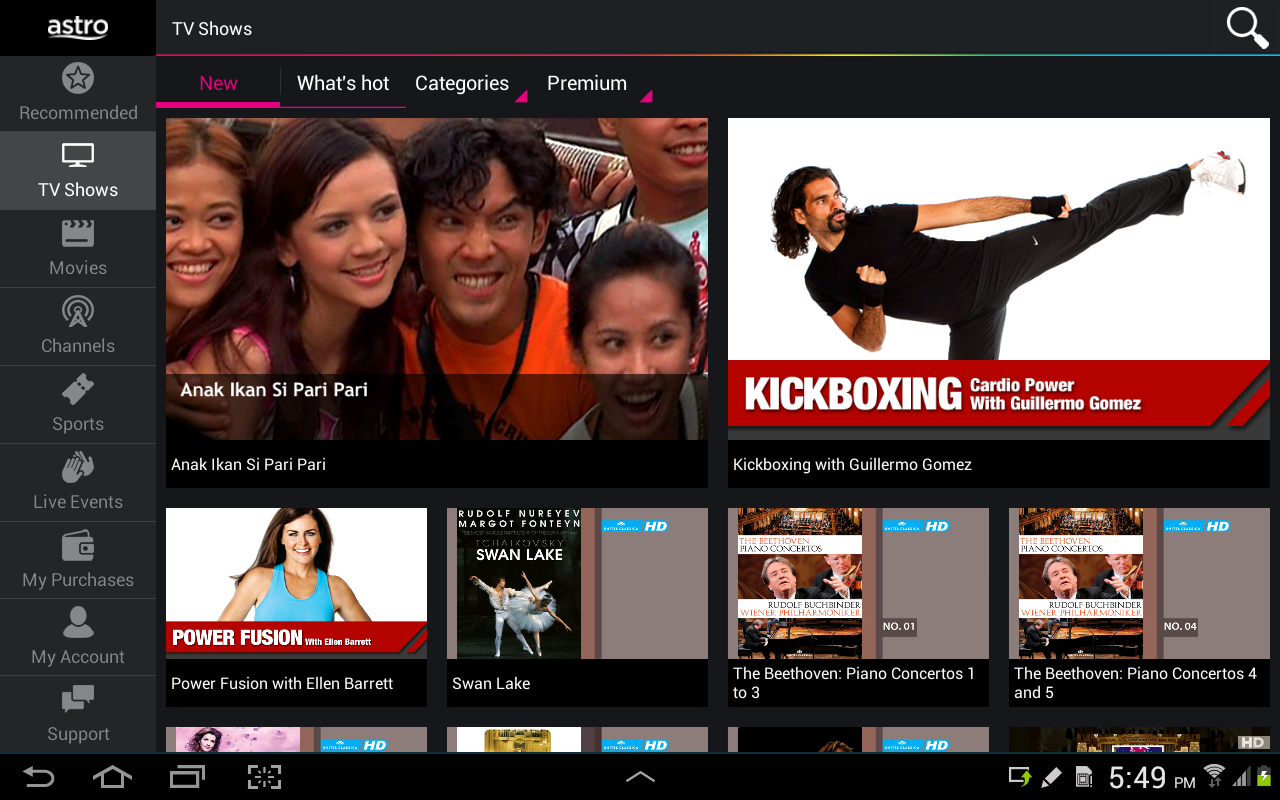Click The Beethoven: Piano Concertos 1 to 3 caption
1280x800 pixels.
point(854,683)
